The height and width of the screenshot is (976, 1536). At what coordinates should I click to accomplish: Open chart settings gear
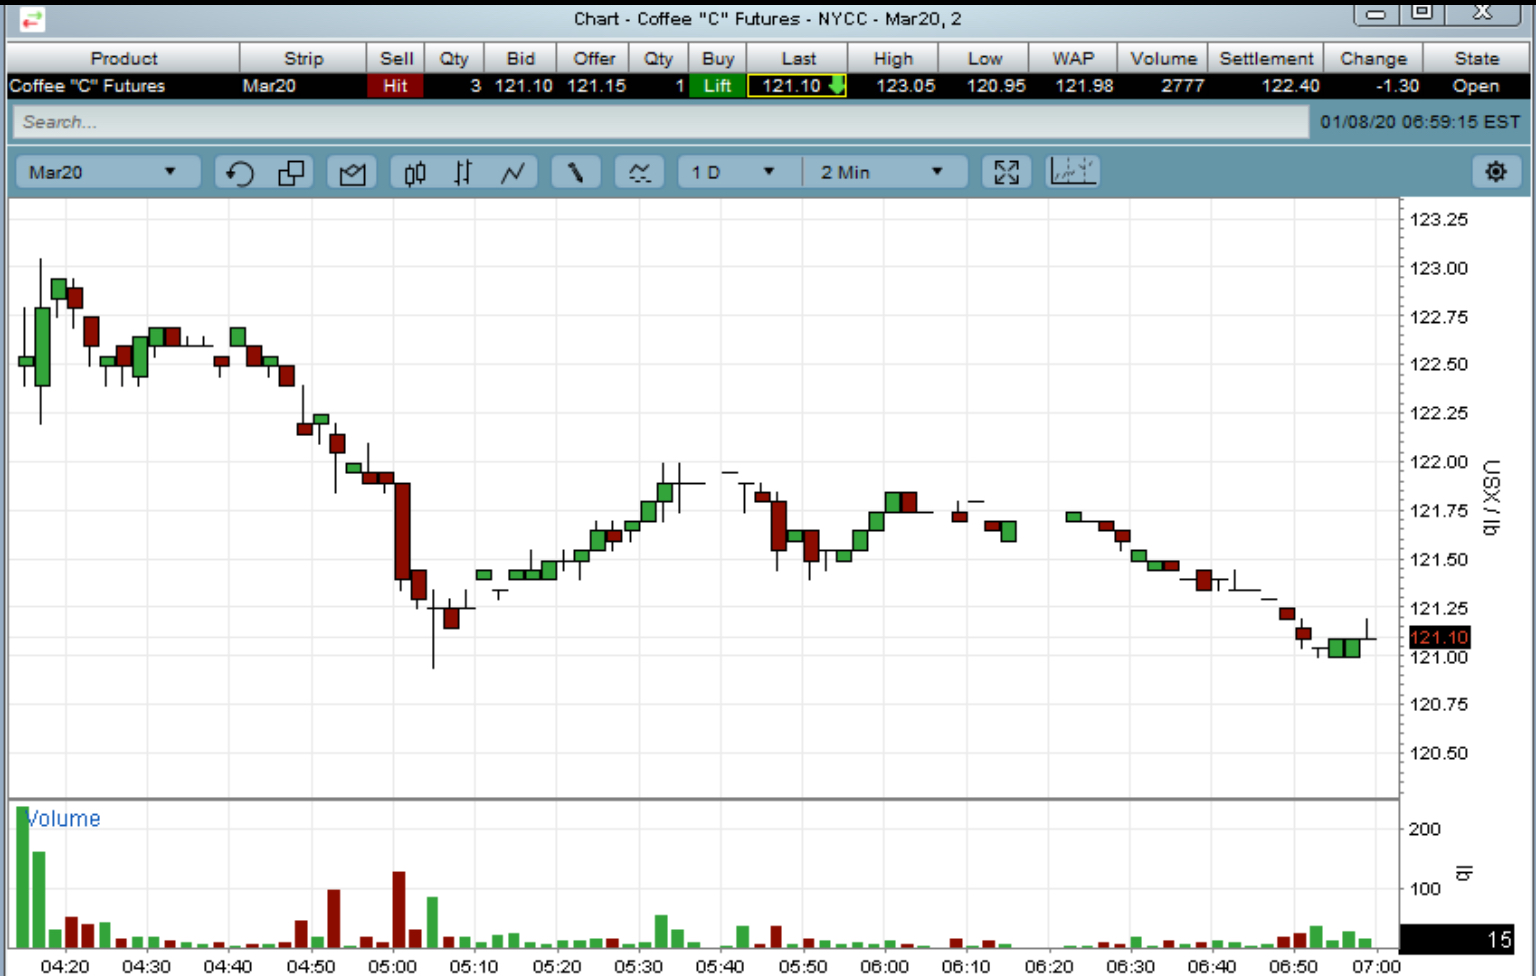[x=1495, y=172]
